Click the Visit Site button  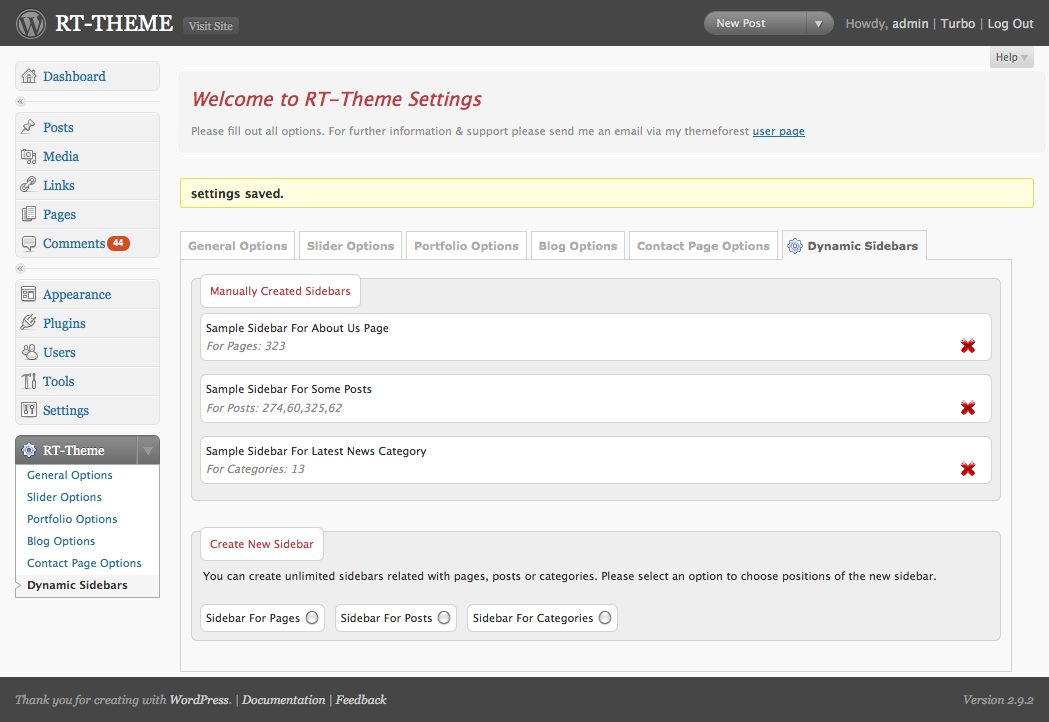[211, 26]
